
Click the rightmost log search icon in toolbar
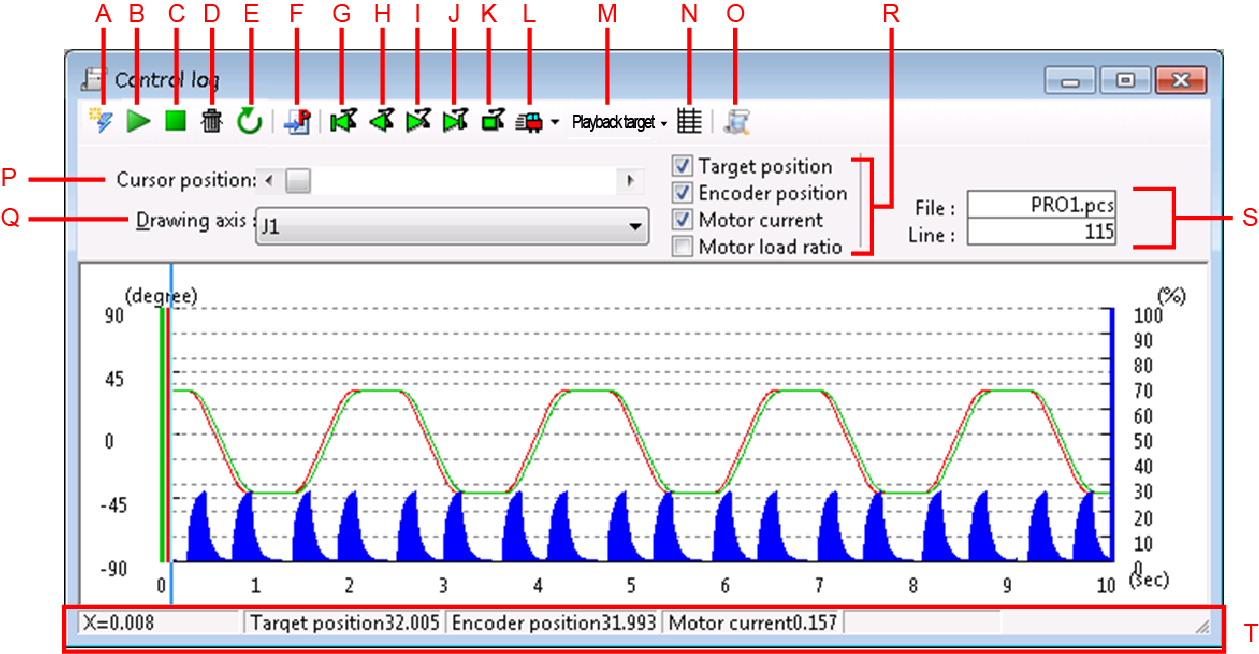(737, 122)
